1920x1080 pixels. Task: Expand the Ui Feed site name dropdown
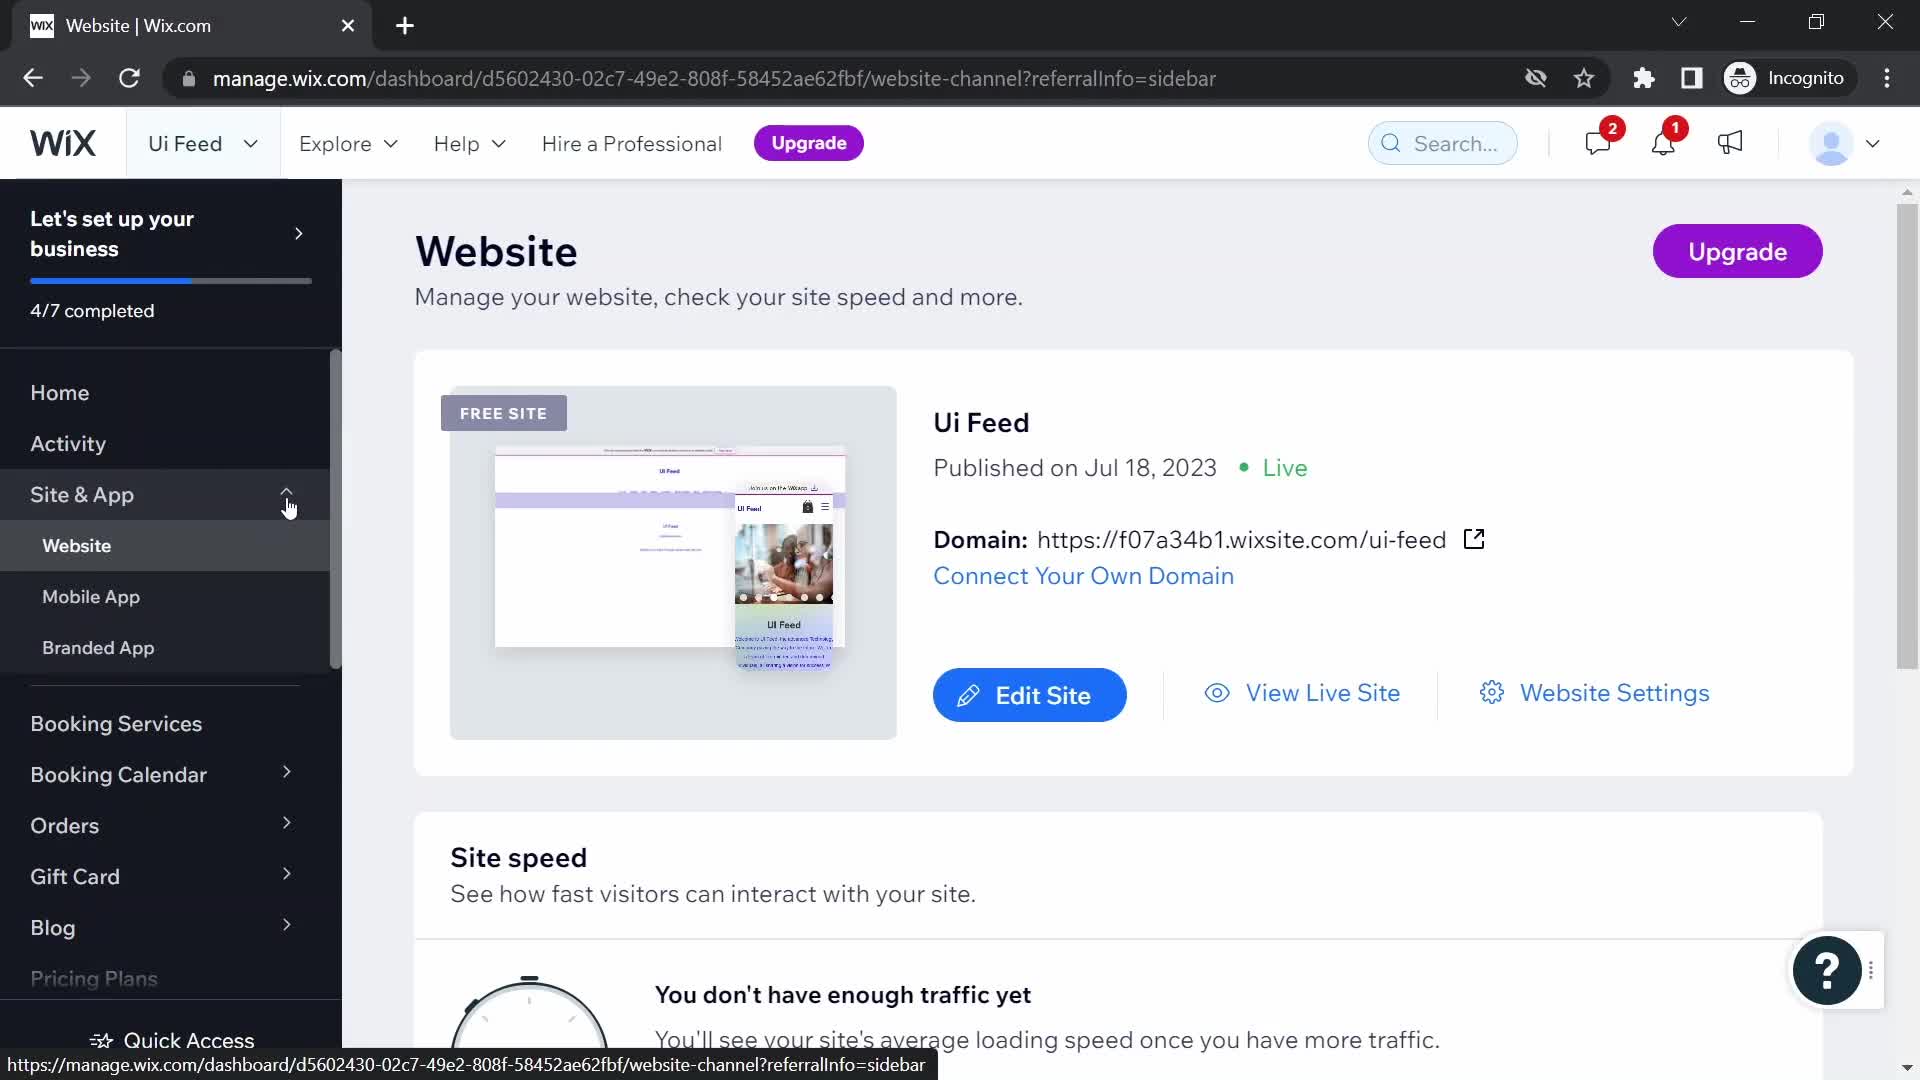click(x=249, y=142)
